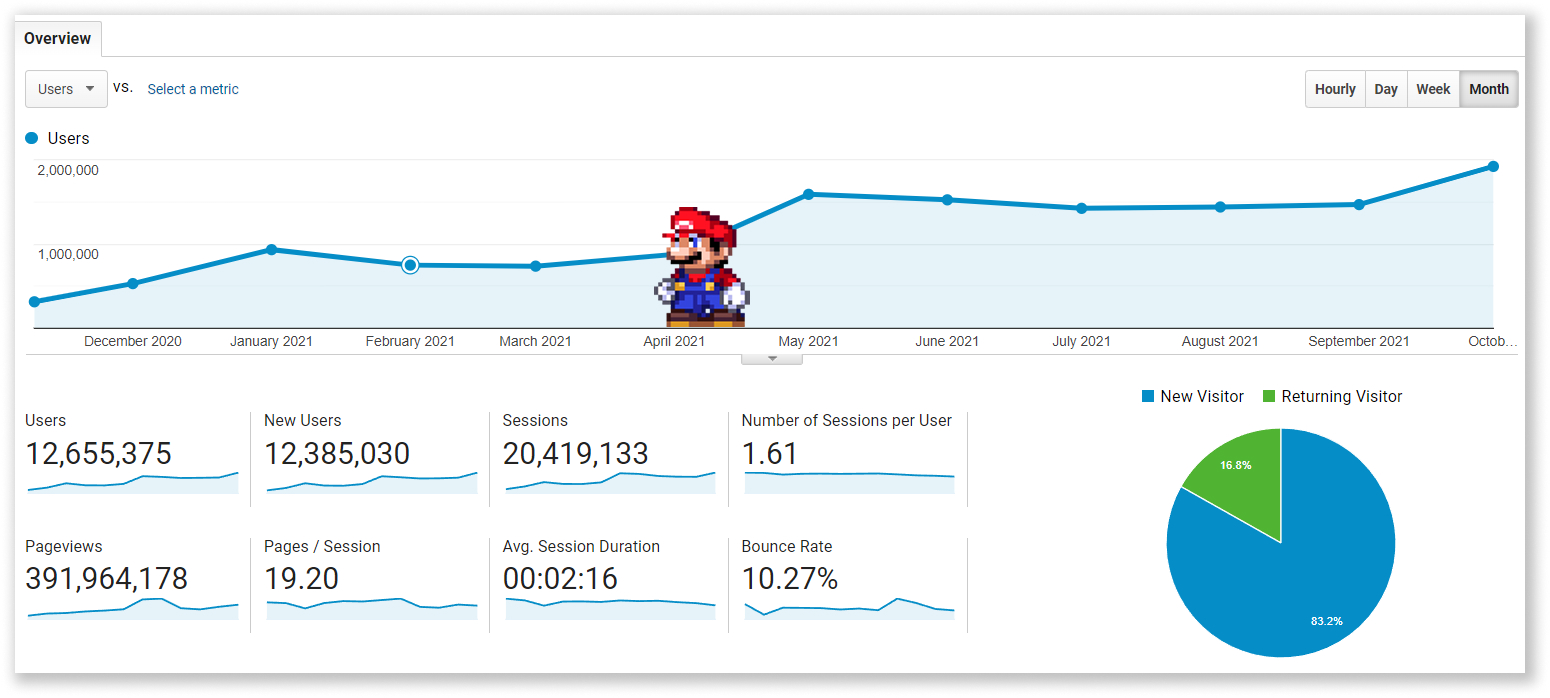
Task: Click the New Users trend thumbnail
Action: 370,485
